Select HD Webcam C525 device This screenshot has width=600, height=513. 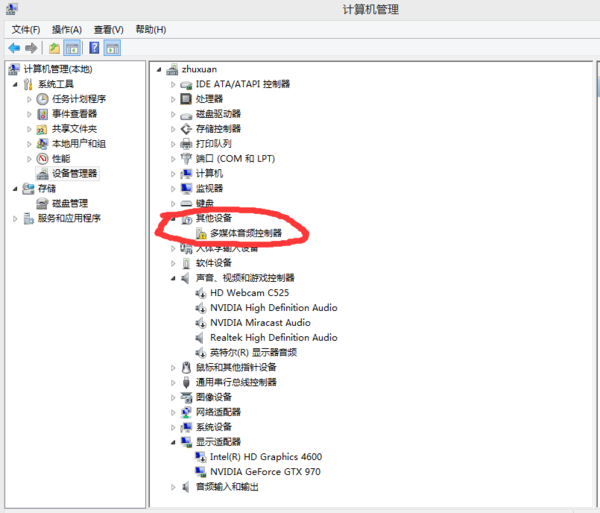pos(251,292)
